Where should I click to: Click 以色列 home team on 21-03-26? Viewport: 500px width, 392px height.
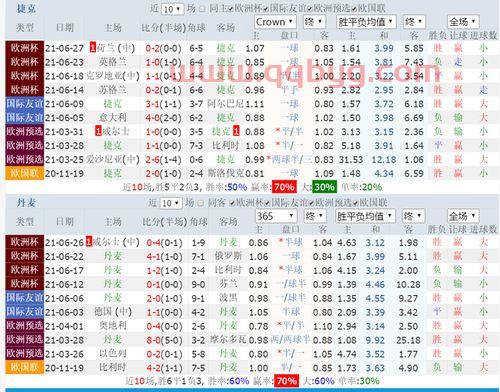click(113, 353)
